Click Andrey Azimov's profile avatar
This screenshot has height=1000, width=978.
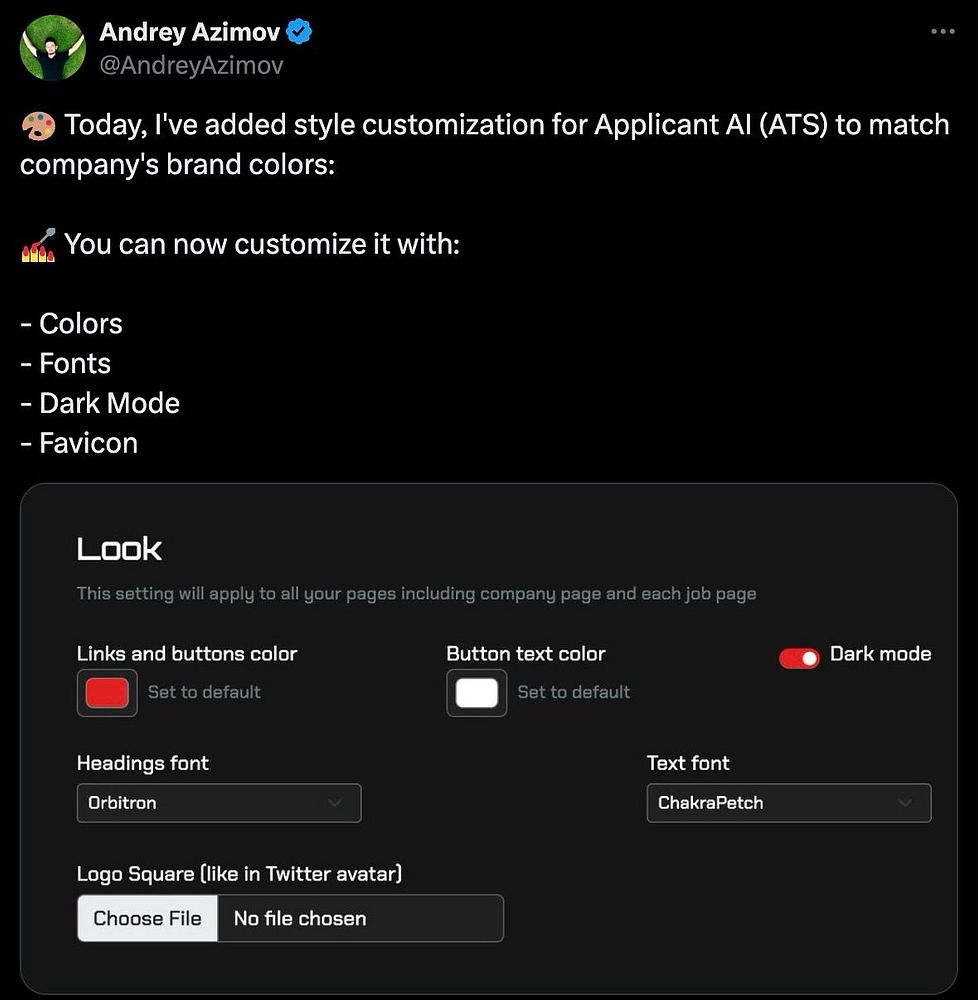[53, 48]
